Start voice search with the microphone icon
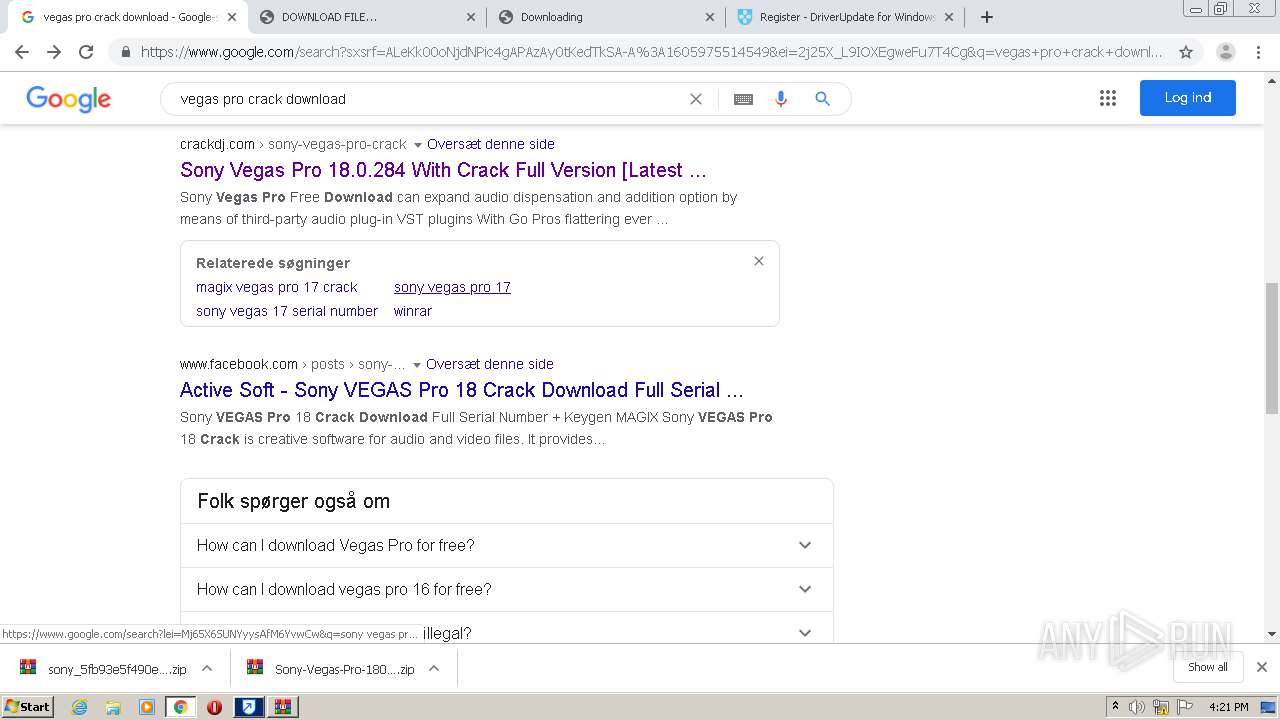 click(781, 99)
